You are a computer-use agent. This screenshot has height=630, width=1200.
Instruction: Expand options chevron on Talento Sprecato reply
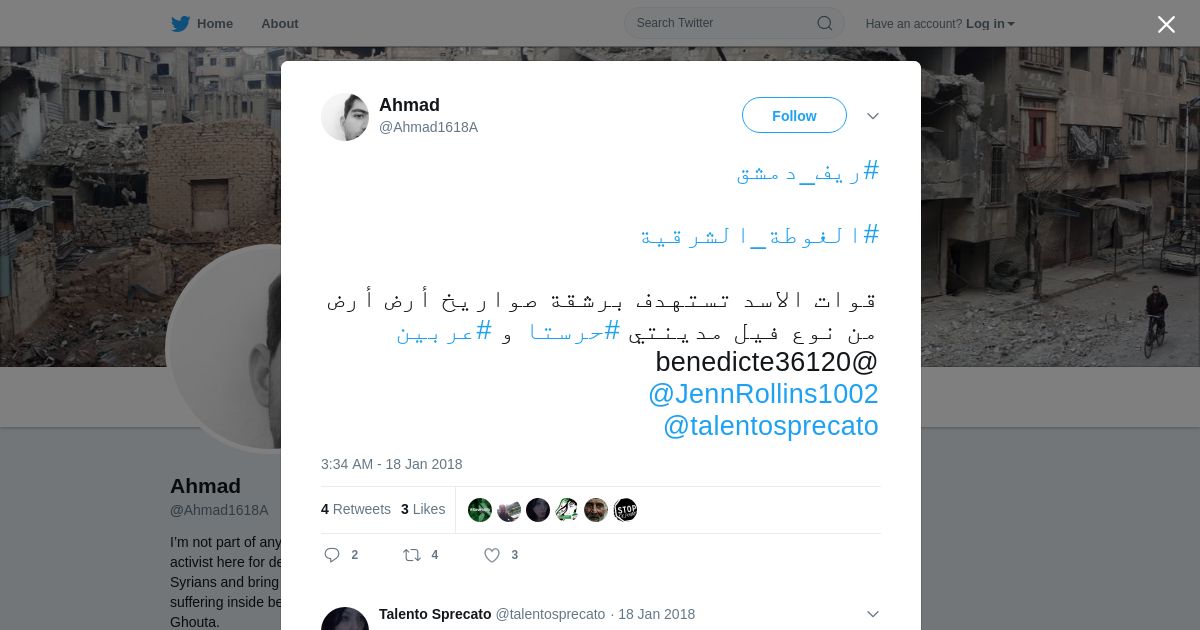pos(873,614)
